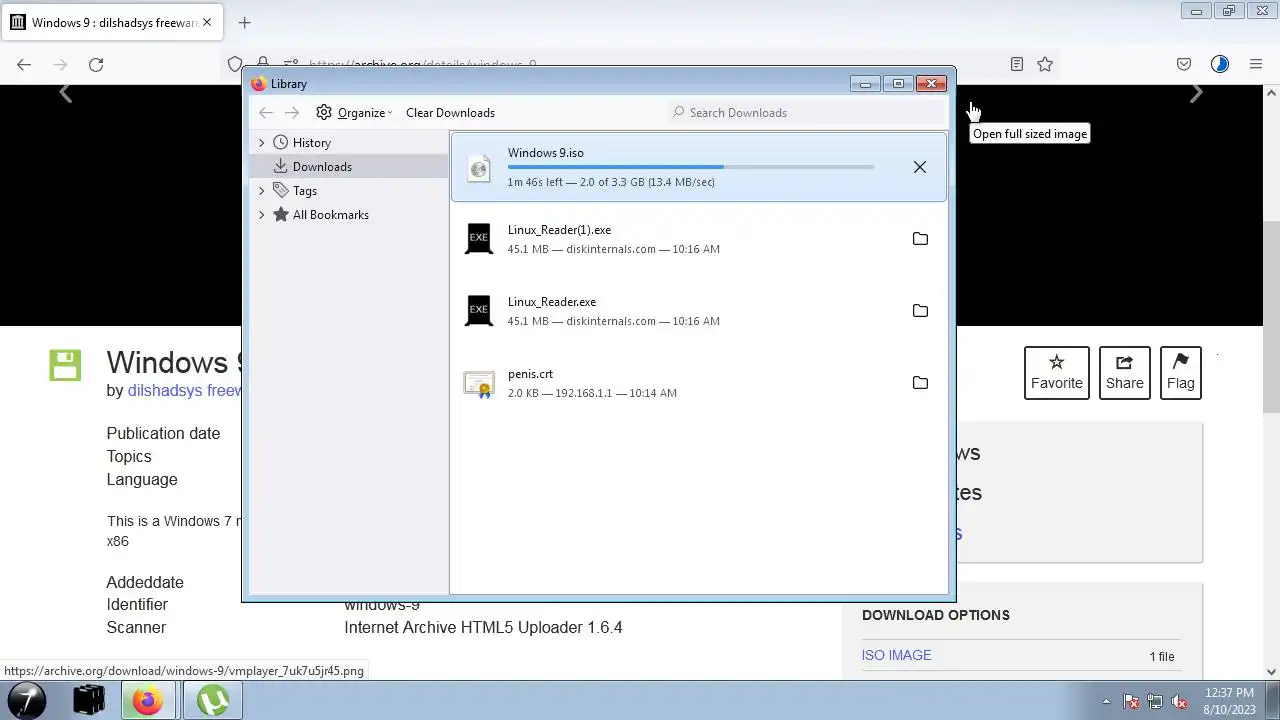Click the Firefox reload page button
1280x720 pixels.
[96, 64]
